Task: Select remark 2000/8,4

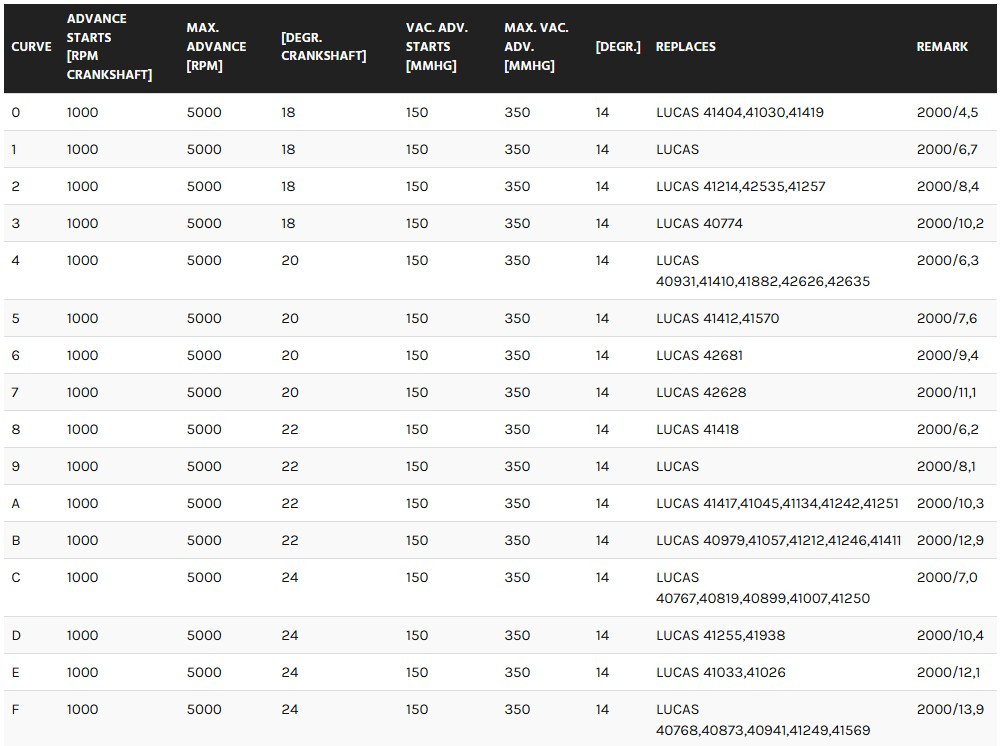Action: [947, 186]
